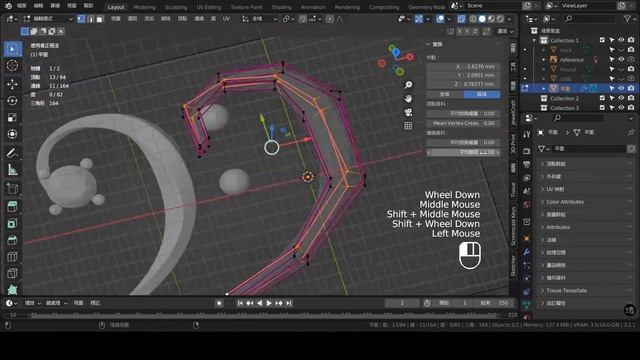Select the Rotate tool
The width and height of the screenshot is (640, 360).
pos(12,100)
